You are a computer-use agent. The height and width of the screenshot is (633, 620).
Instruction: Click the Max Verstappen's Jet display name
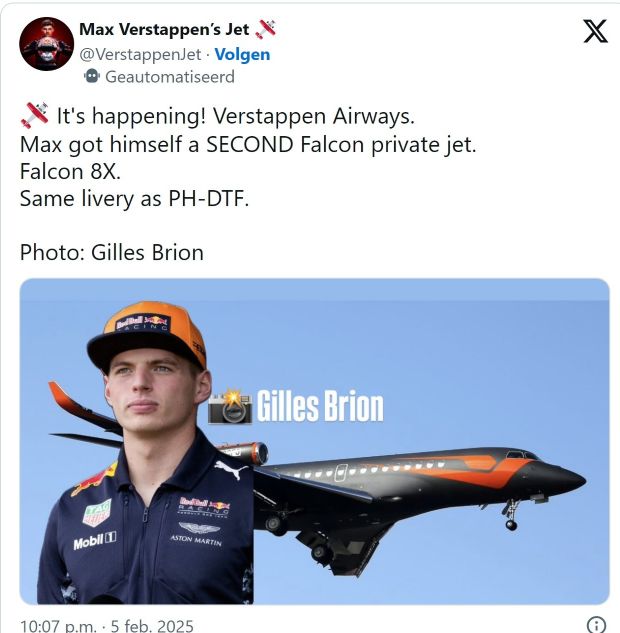coord(164,29)
